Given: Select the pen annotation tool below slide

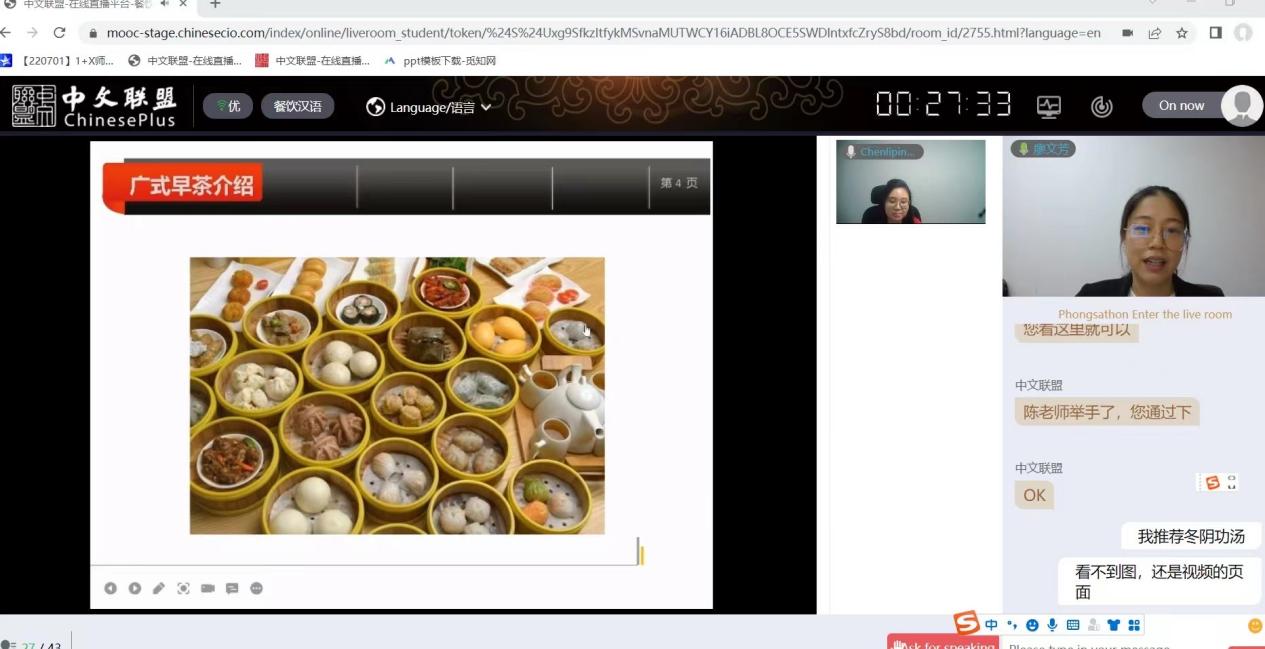Looking at the screenshot, I should coord(159,588).
